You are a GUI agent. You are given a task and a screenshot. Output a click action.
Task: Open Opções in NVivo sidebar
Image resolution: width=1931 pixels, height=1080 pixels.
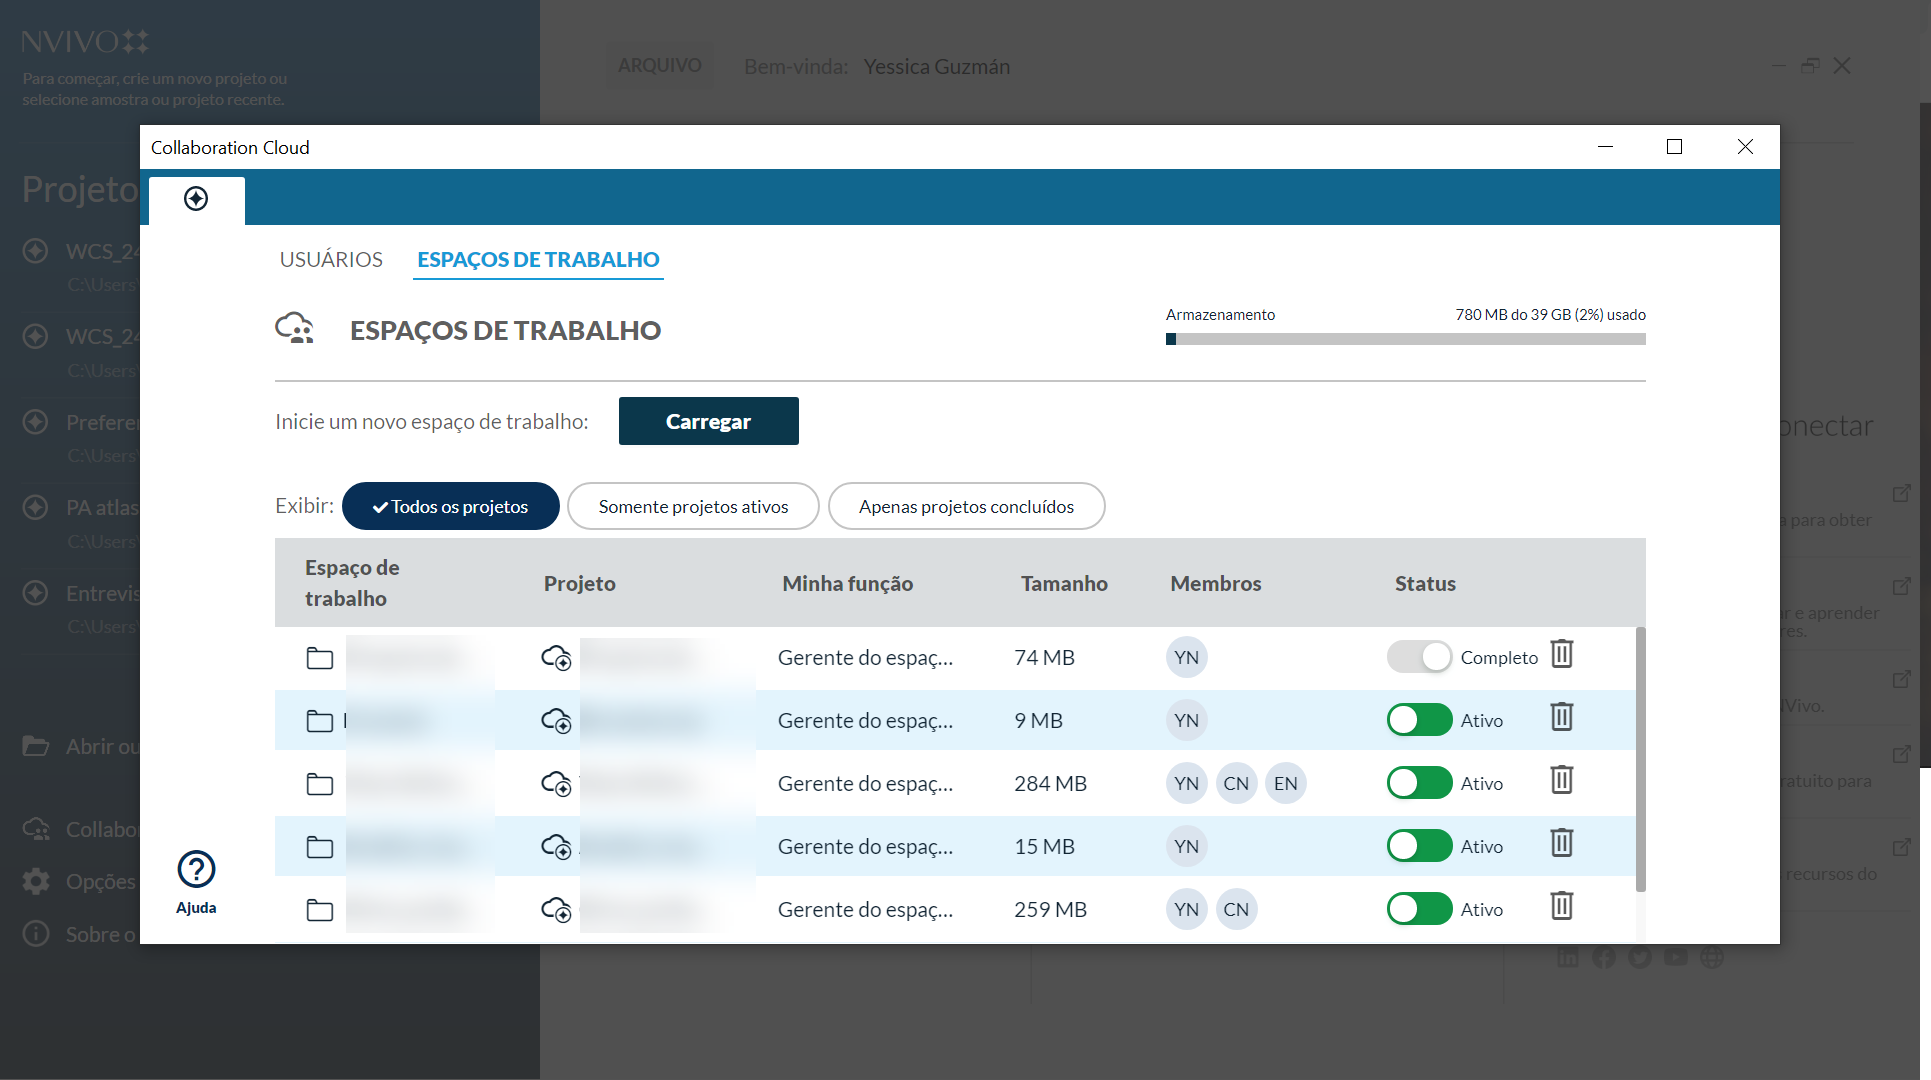pyautogui.click(x=80, y=881)
